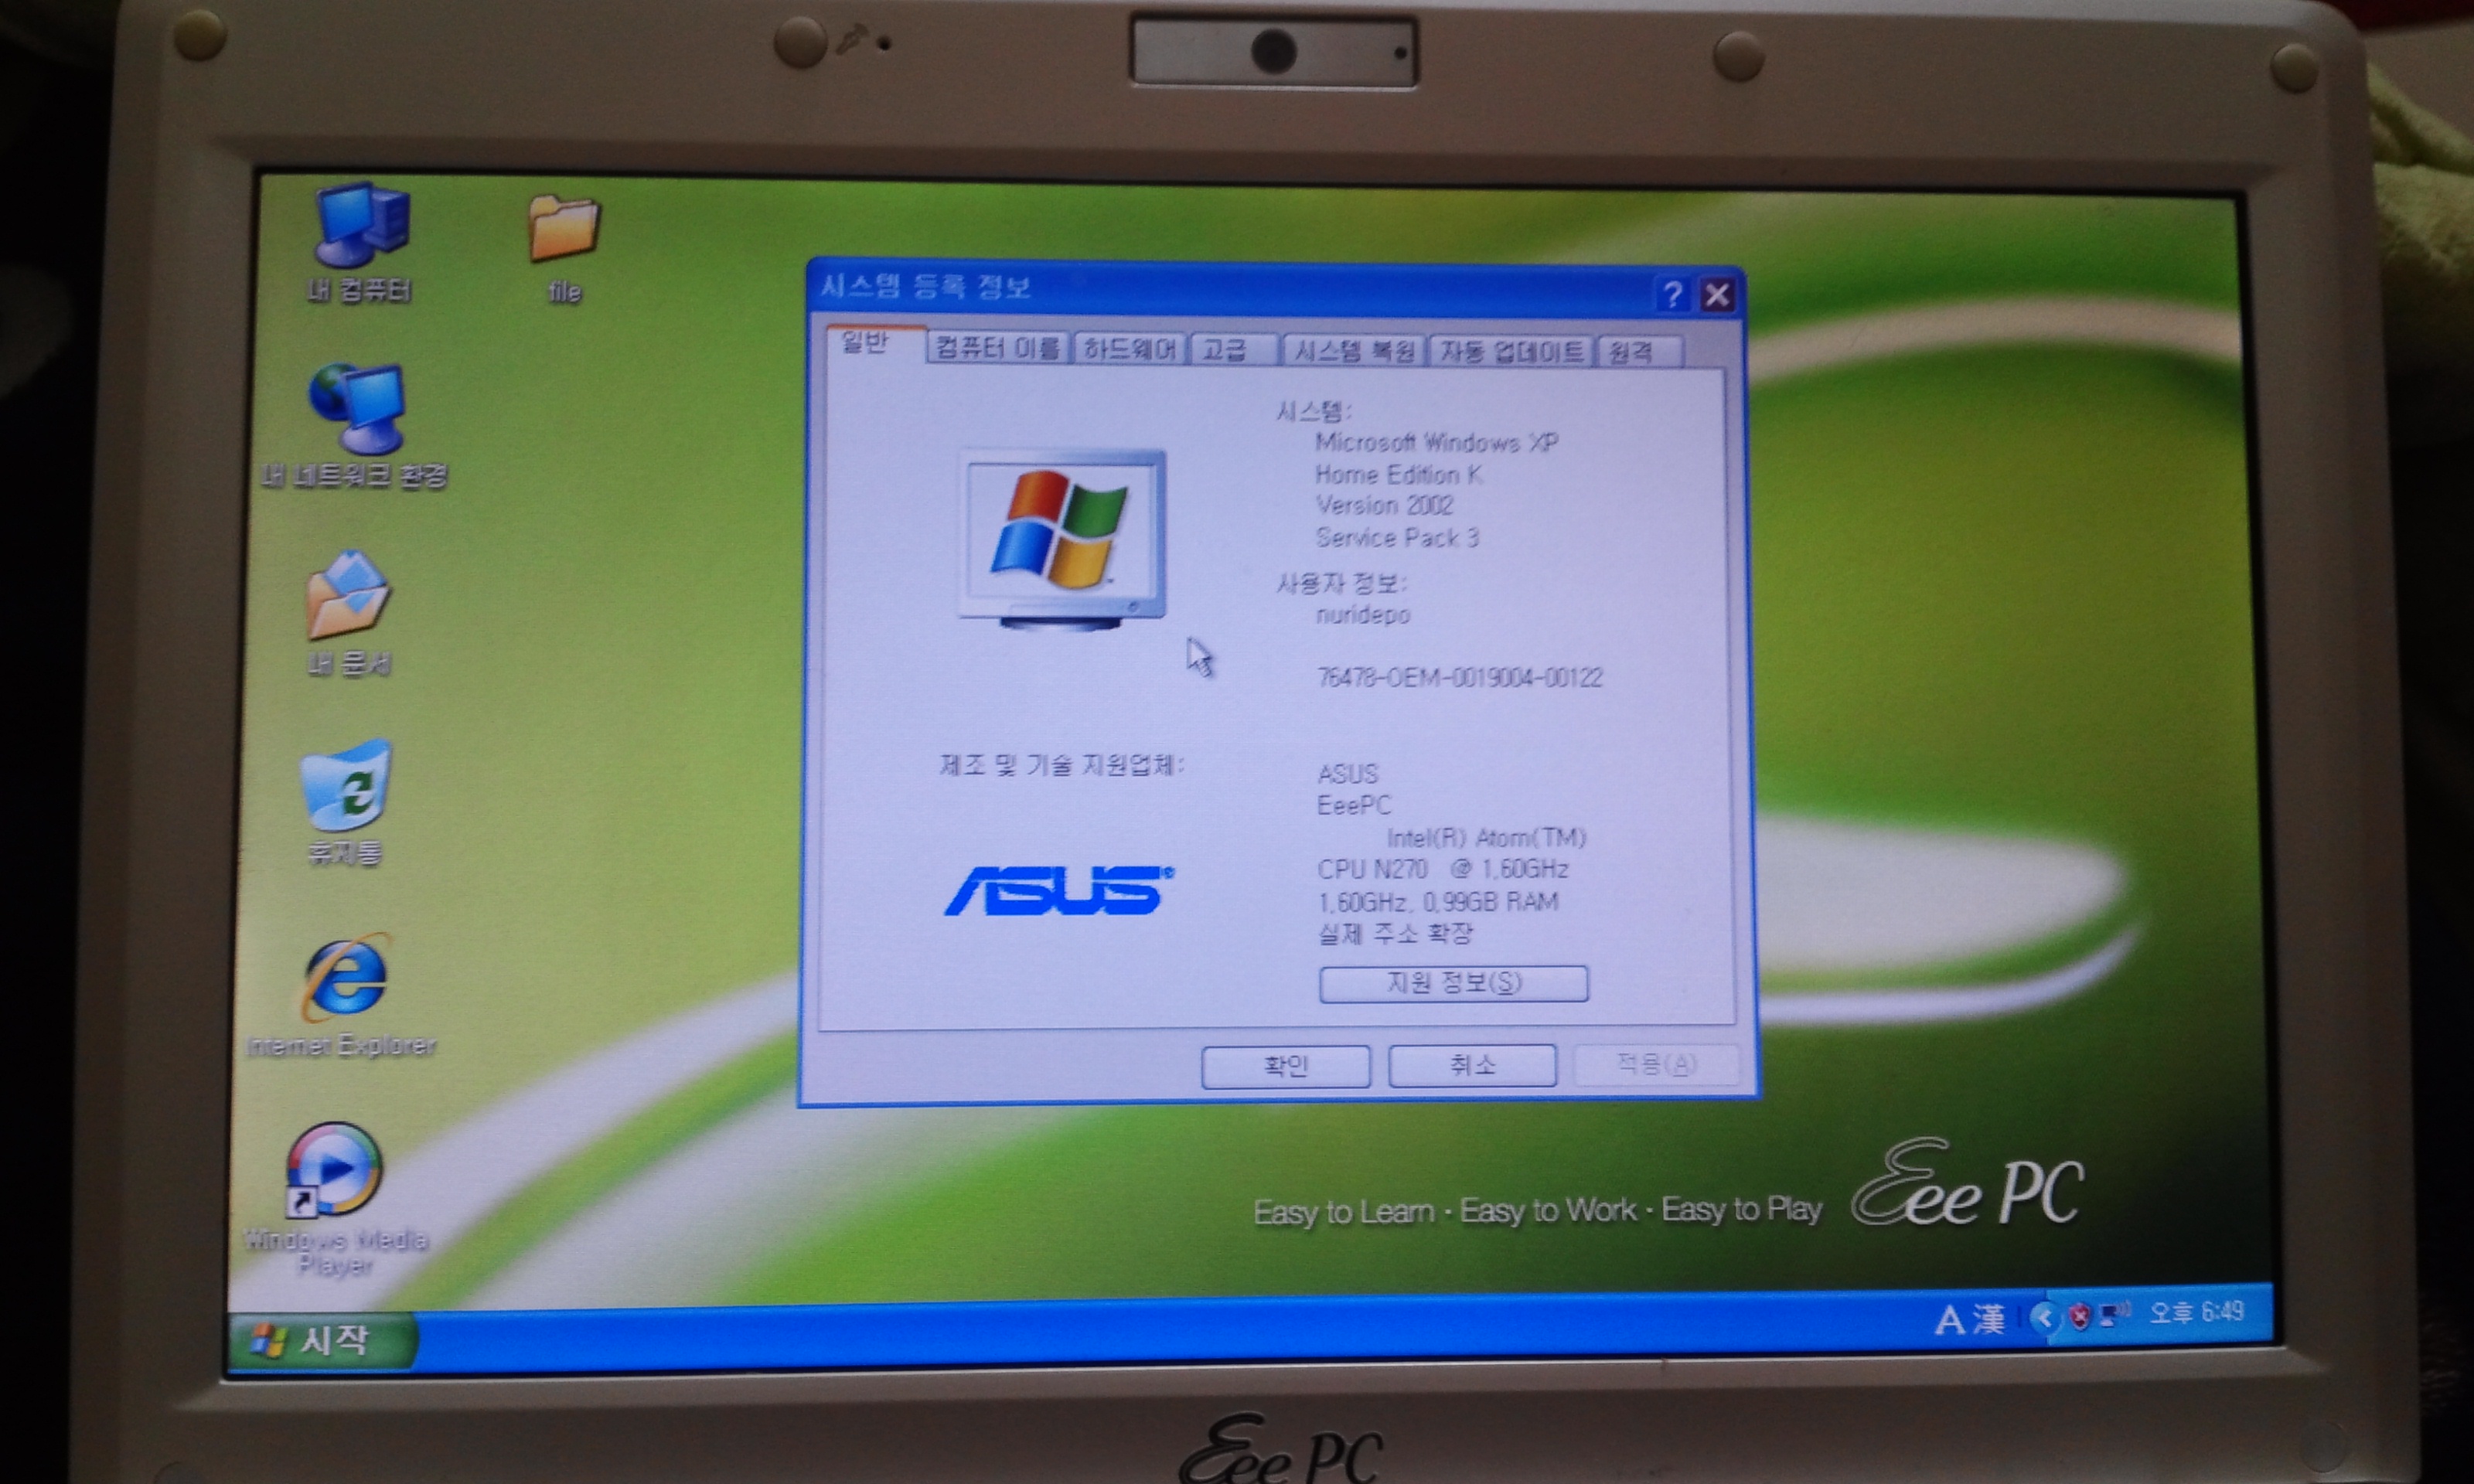The image size is (2474, 1484).
Task: Select the 내 문서 folder icon
Action: (348, 612)
